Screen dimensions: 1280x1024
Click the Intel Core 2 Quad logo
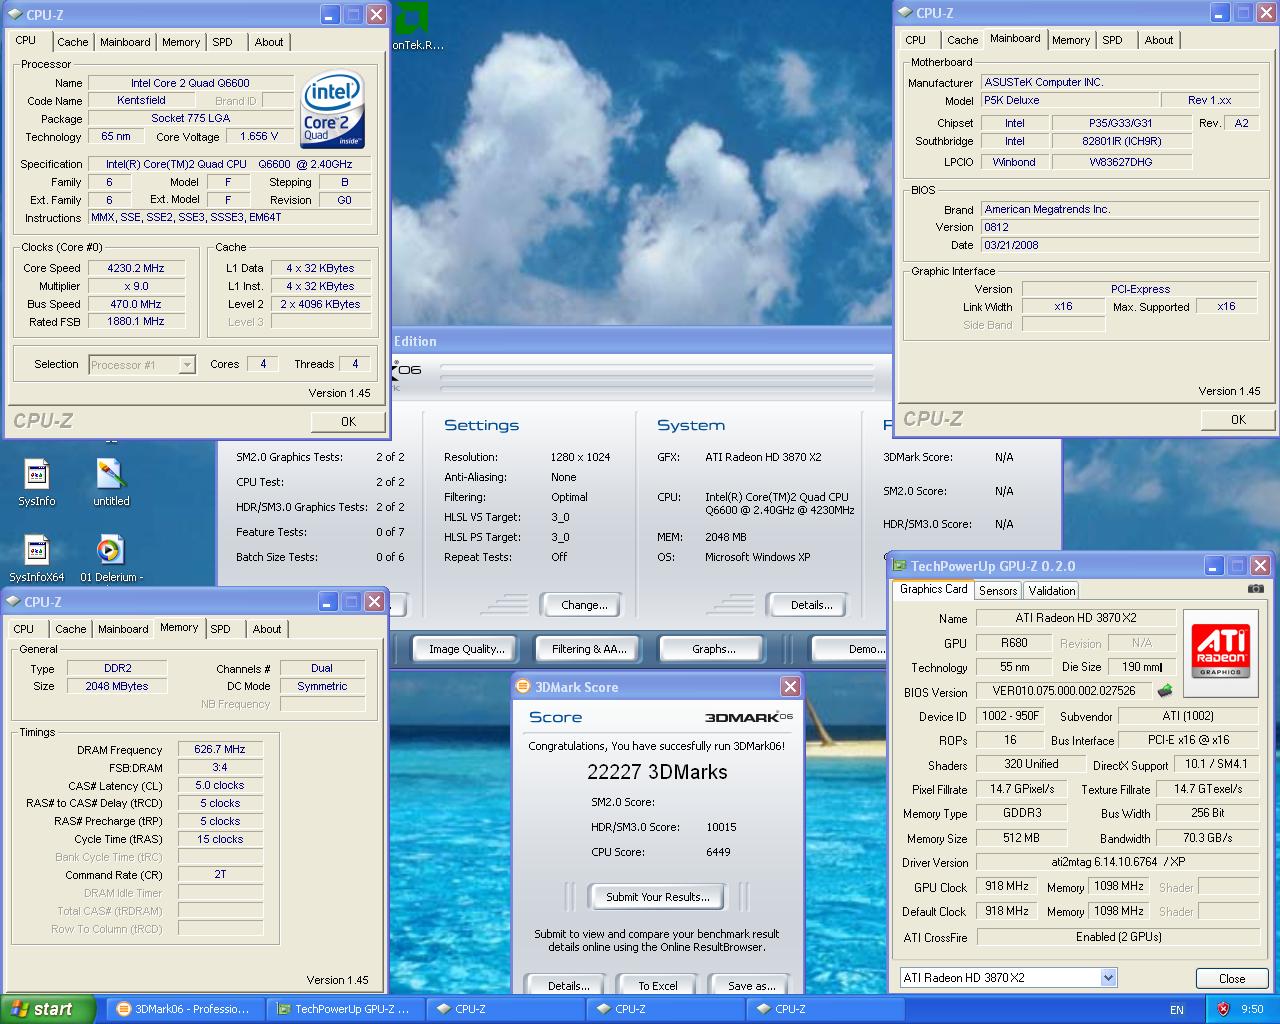coord(332,108)
